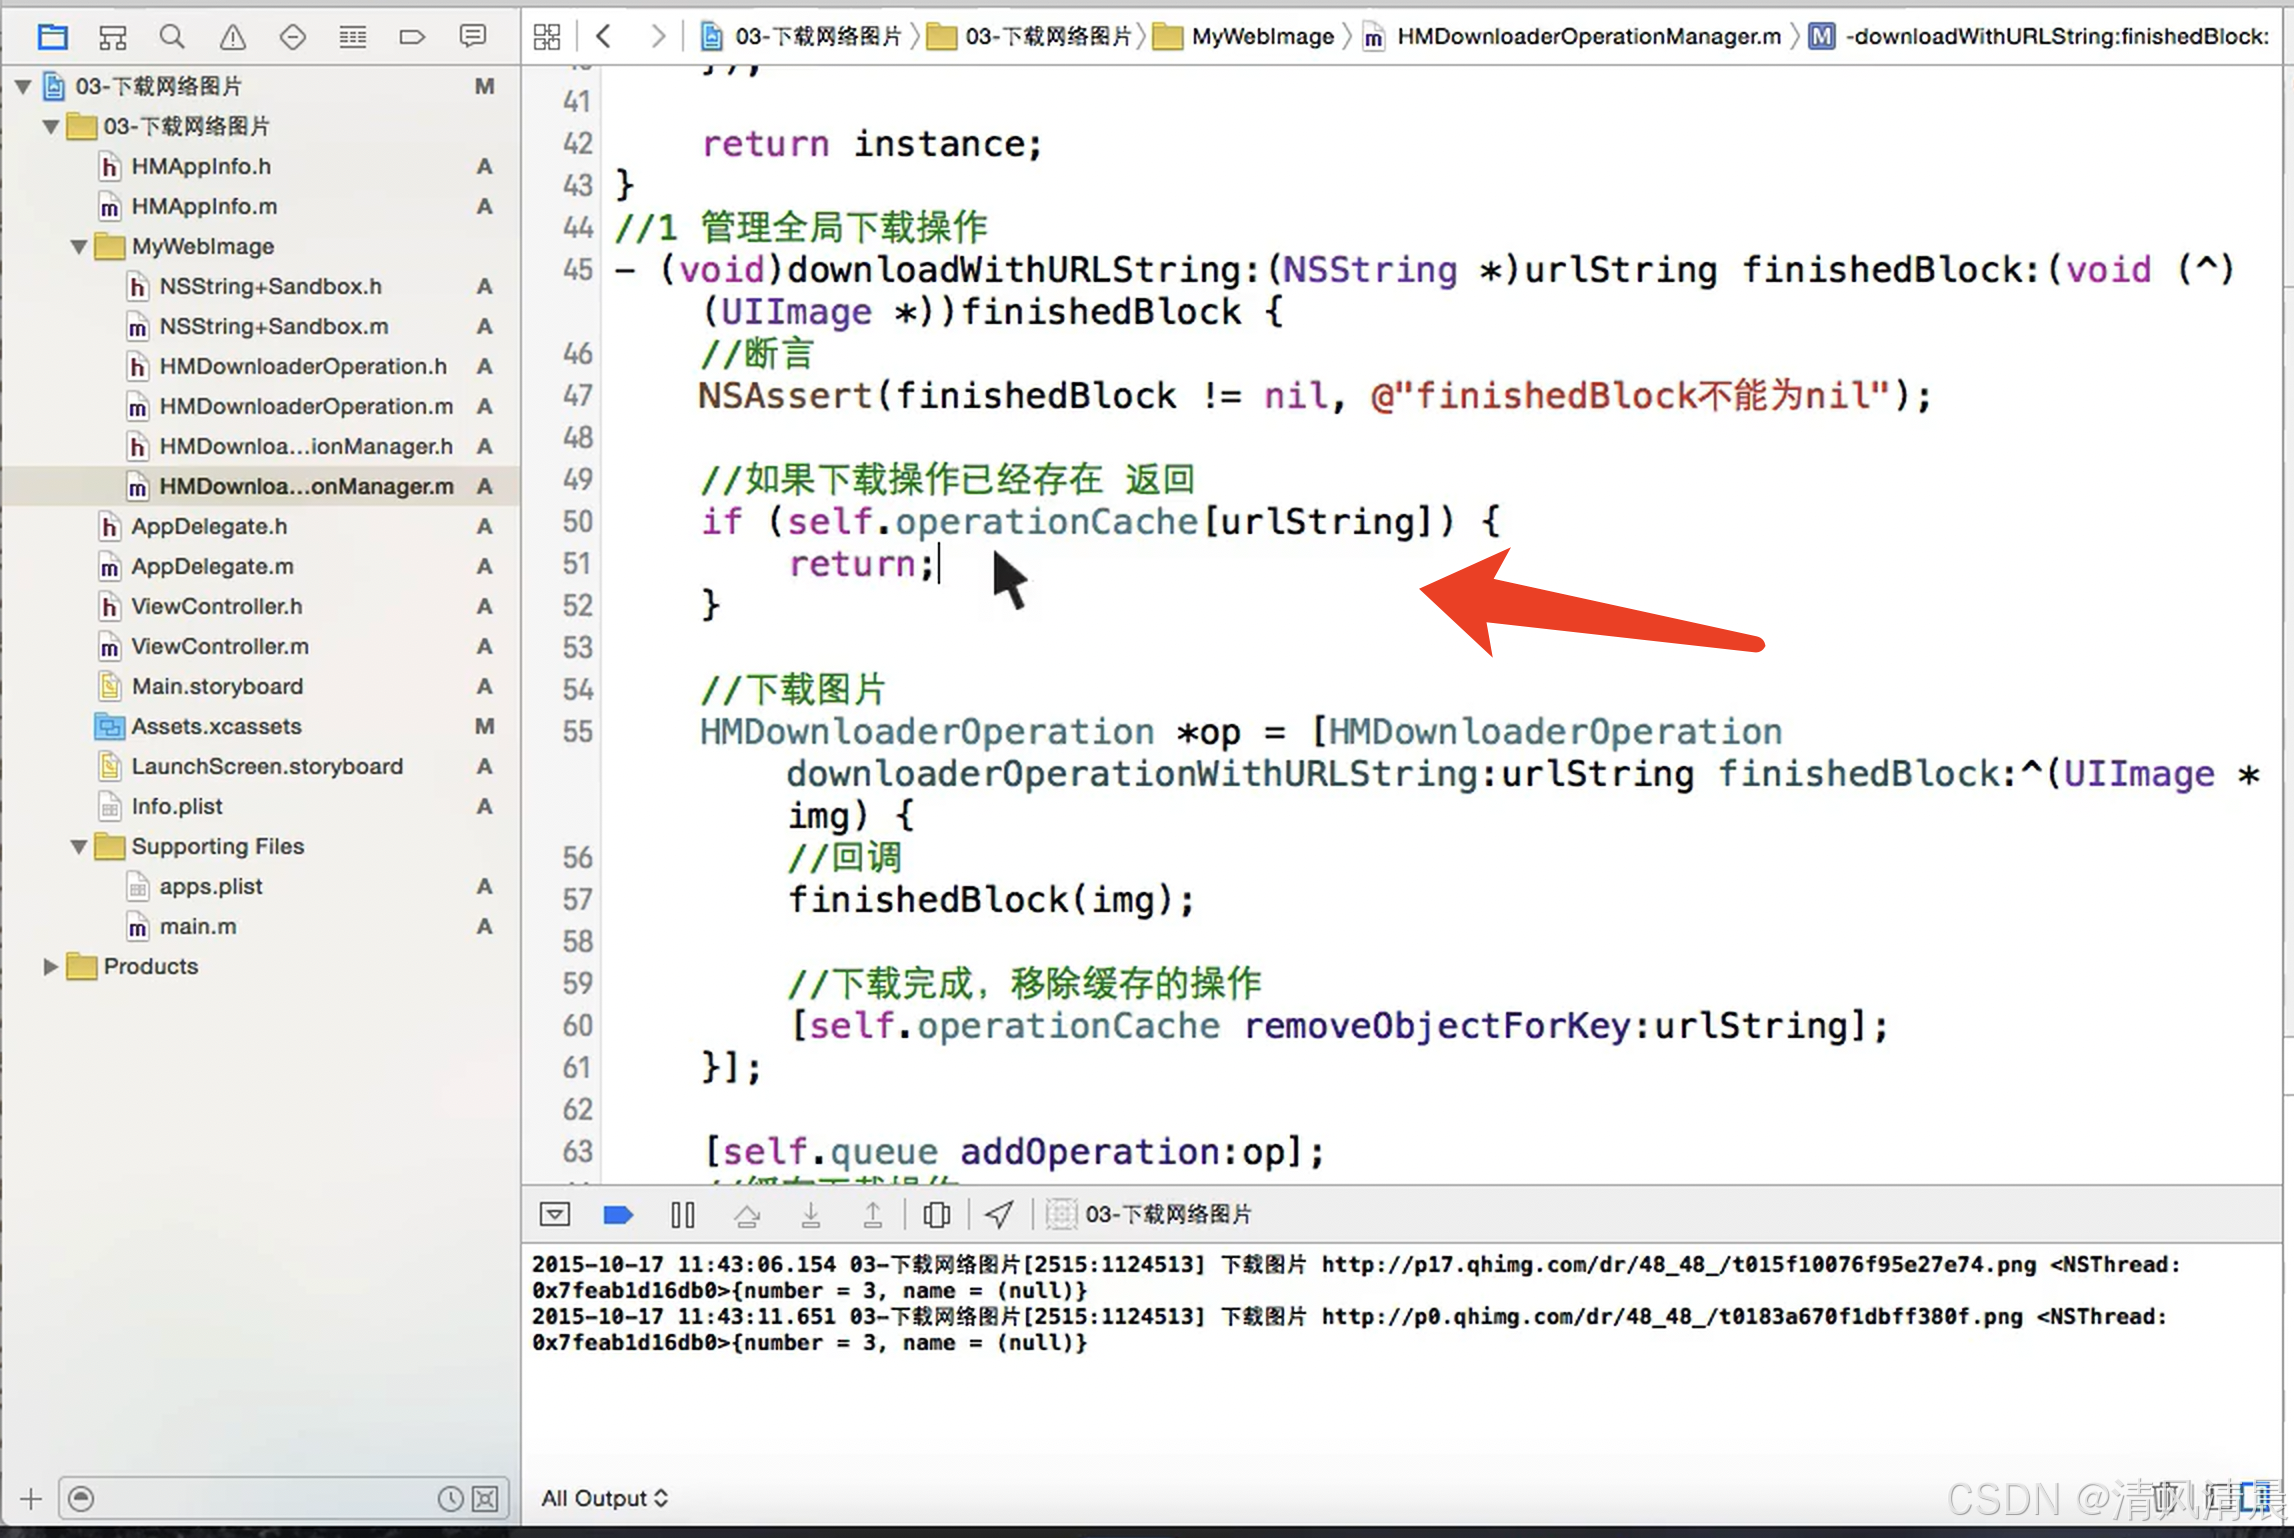Click the Pause program execution button
The height and width of the screenshot is (1538, 2294).
(683, 1214)
